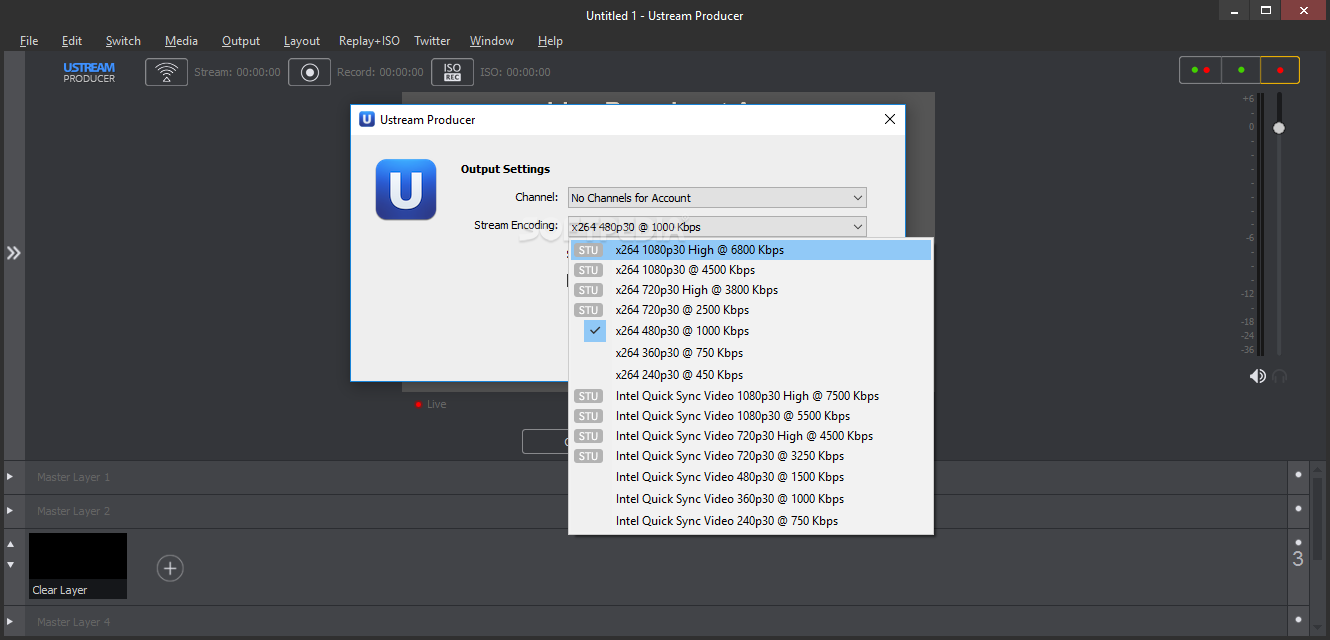Toggle Master Layer 2 visibility dot
This screenshot has width=1330, height=640.
1298,509
